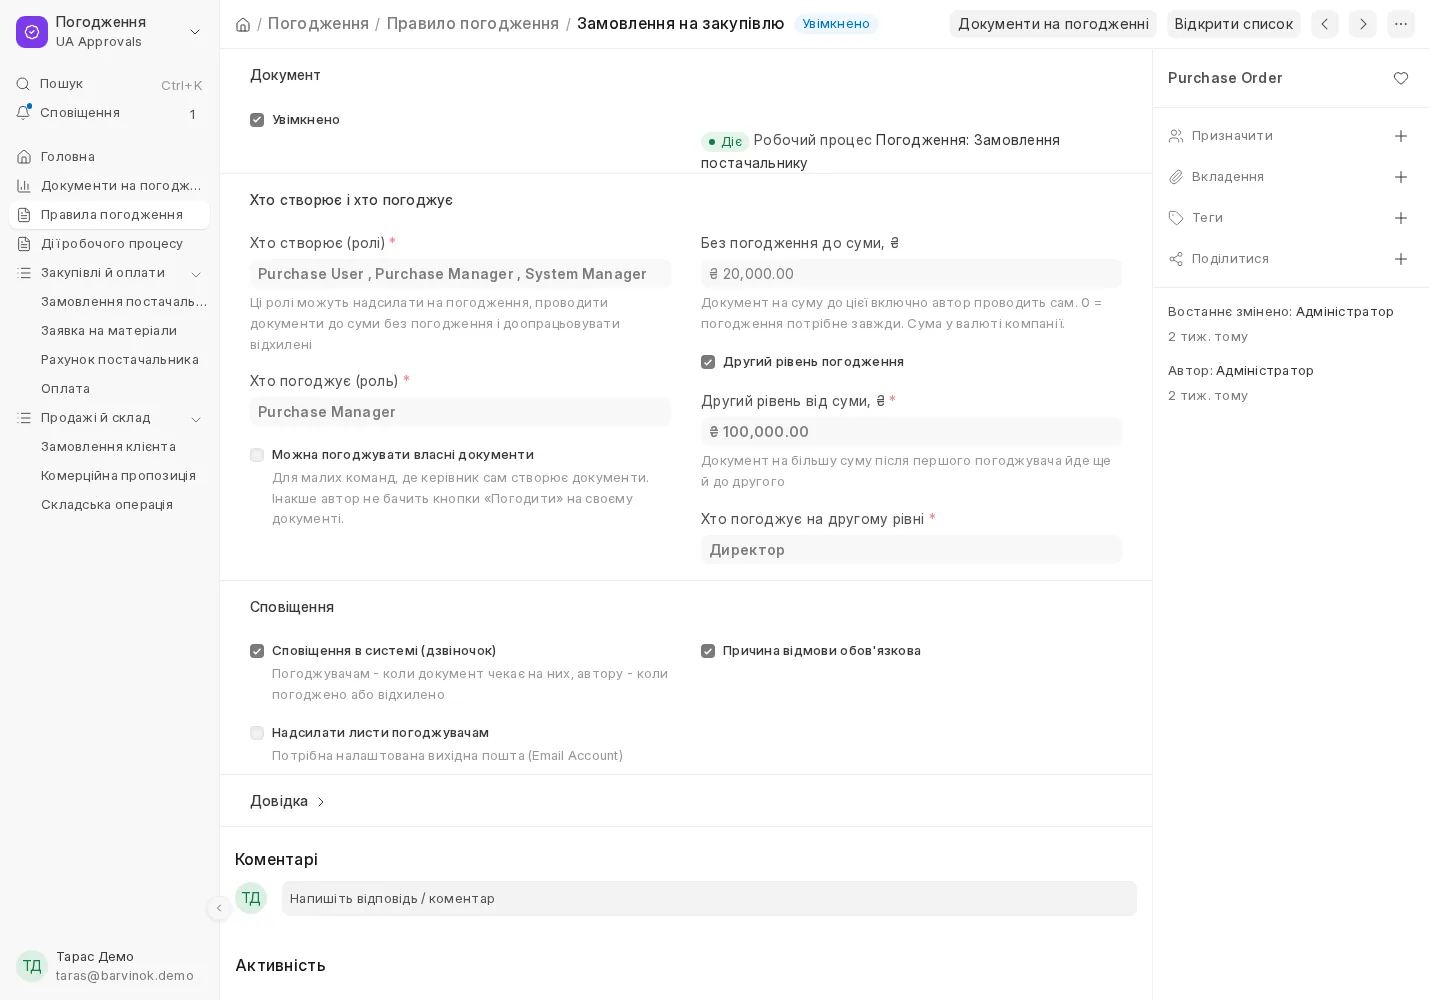Add assignee with Призначити plus icon

pyautogui.click(x=1401, y=136)
